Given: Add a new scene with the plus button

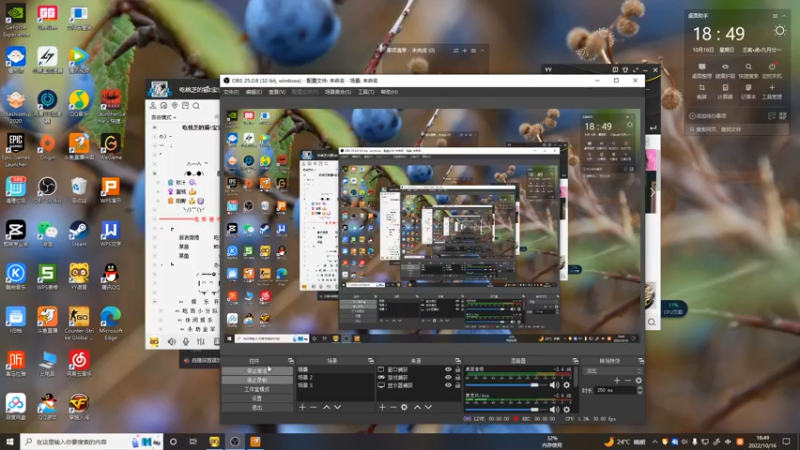Looking at the screenshot, I should [303, 407].
